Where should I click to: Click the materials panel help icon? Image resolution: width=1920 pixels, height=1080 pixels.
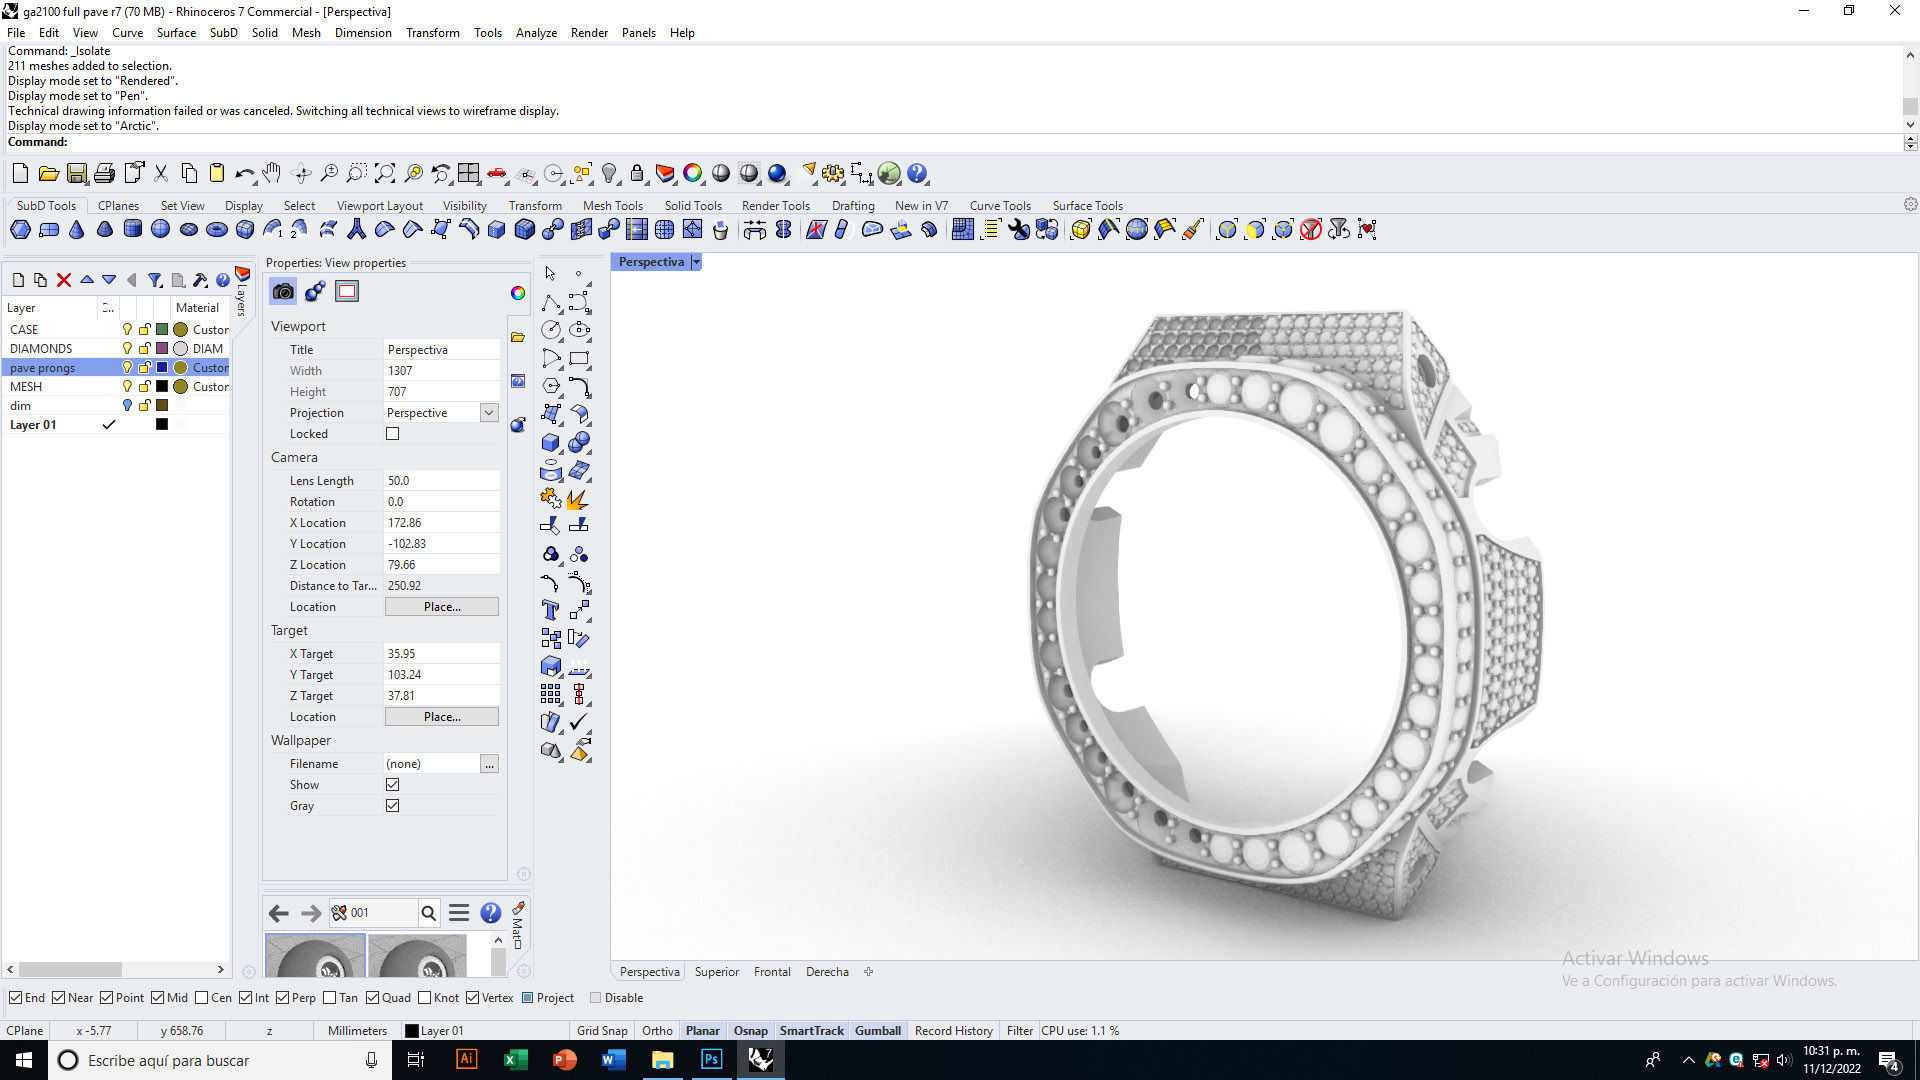tap(490, 913)
